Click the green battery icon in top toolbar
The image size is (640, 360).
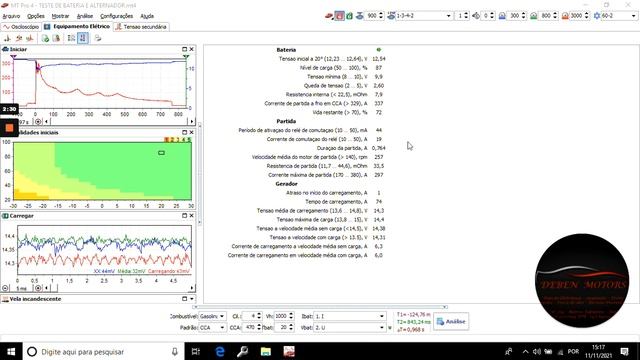coord(349,16)
